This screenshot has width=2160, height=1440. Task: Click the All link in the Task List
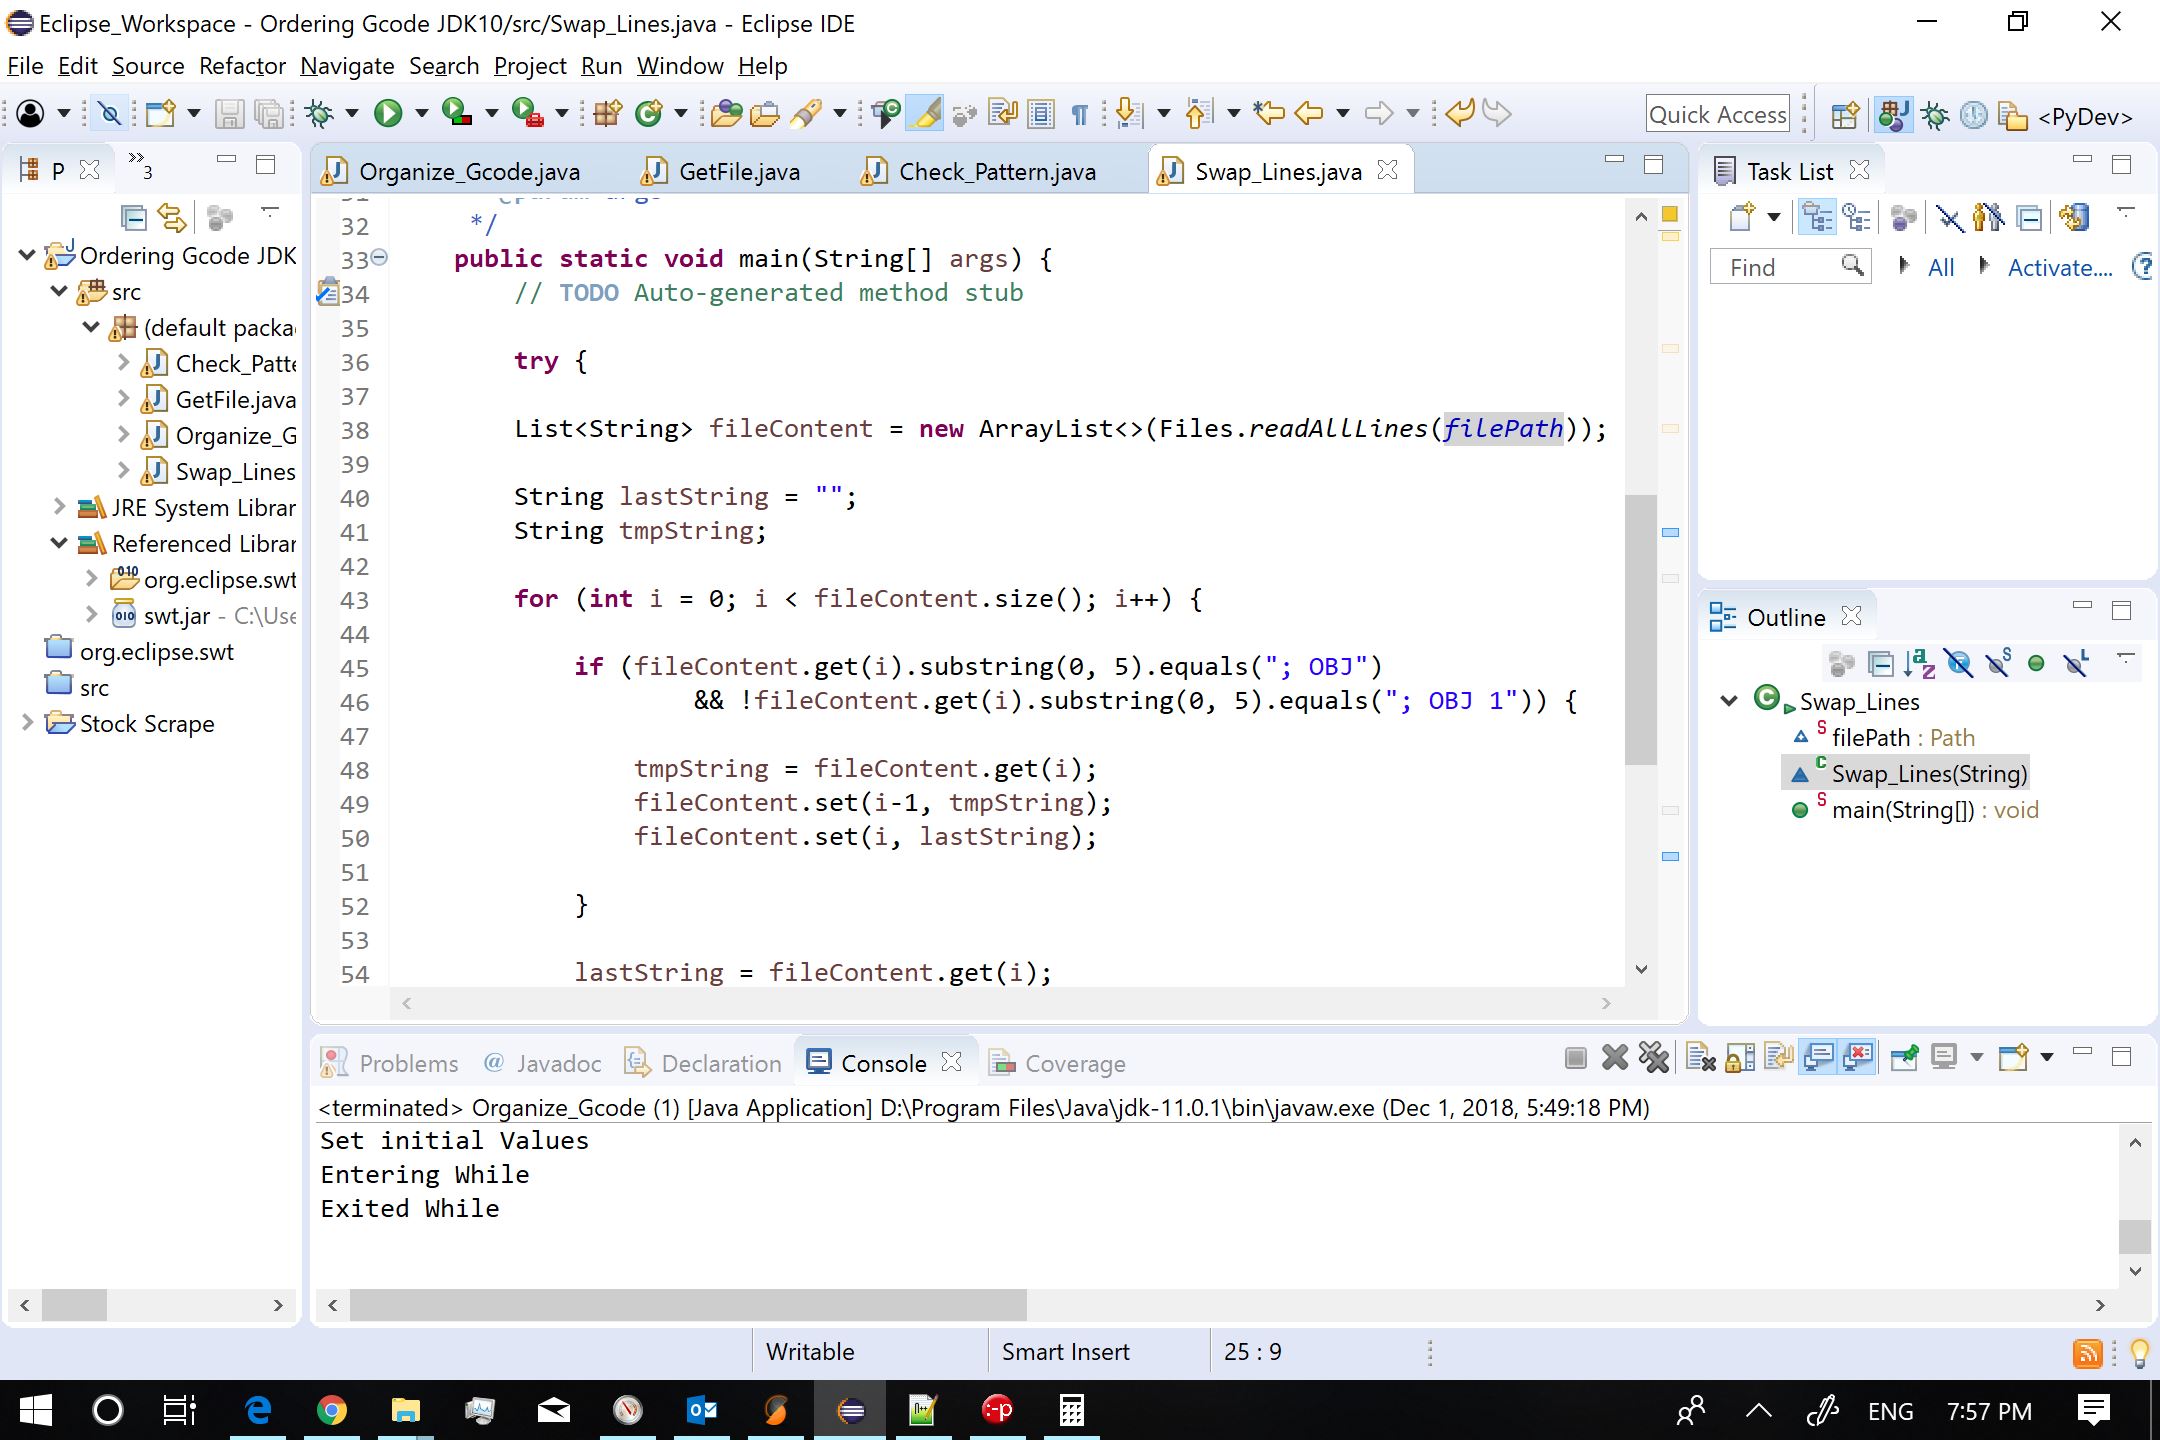point(1940,267)
